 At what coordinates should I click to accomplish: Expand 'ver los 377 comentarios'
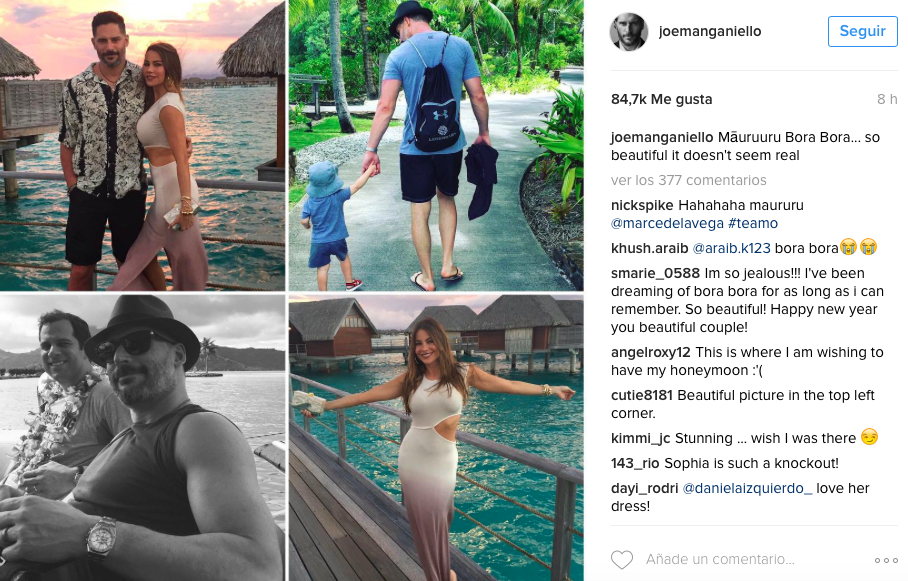coord(689,180)
